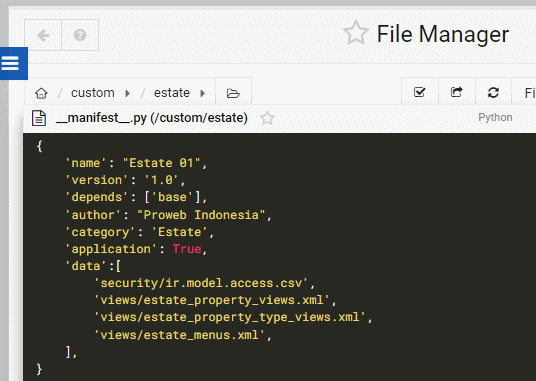This screenshot has height=381, width=536.
Task: Click the views/estate_menus.xml line
Action: tap(183, 335)
